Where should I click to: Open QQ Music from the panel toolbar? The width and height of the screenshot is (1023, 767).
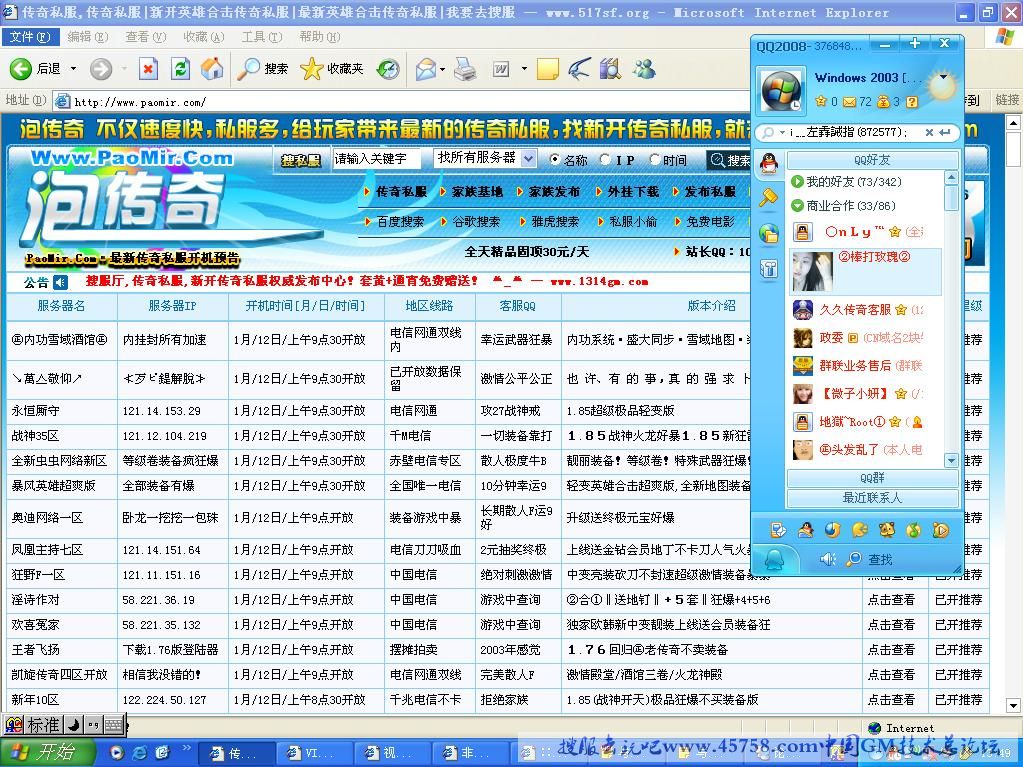coord(912,529)
